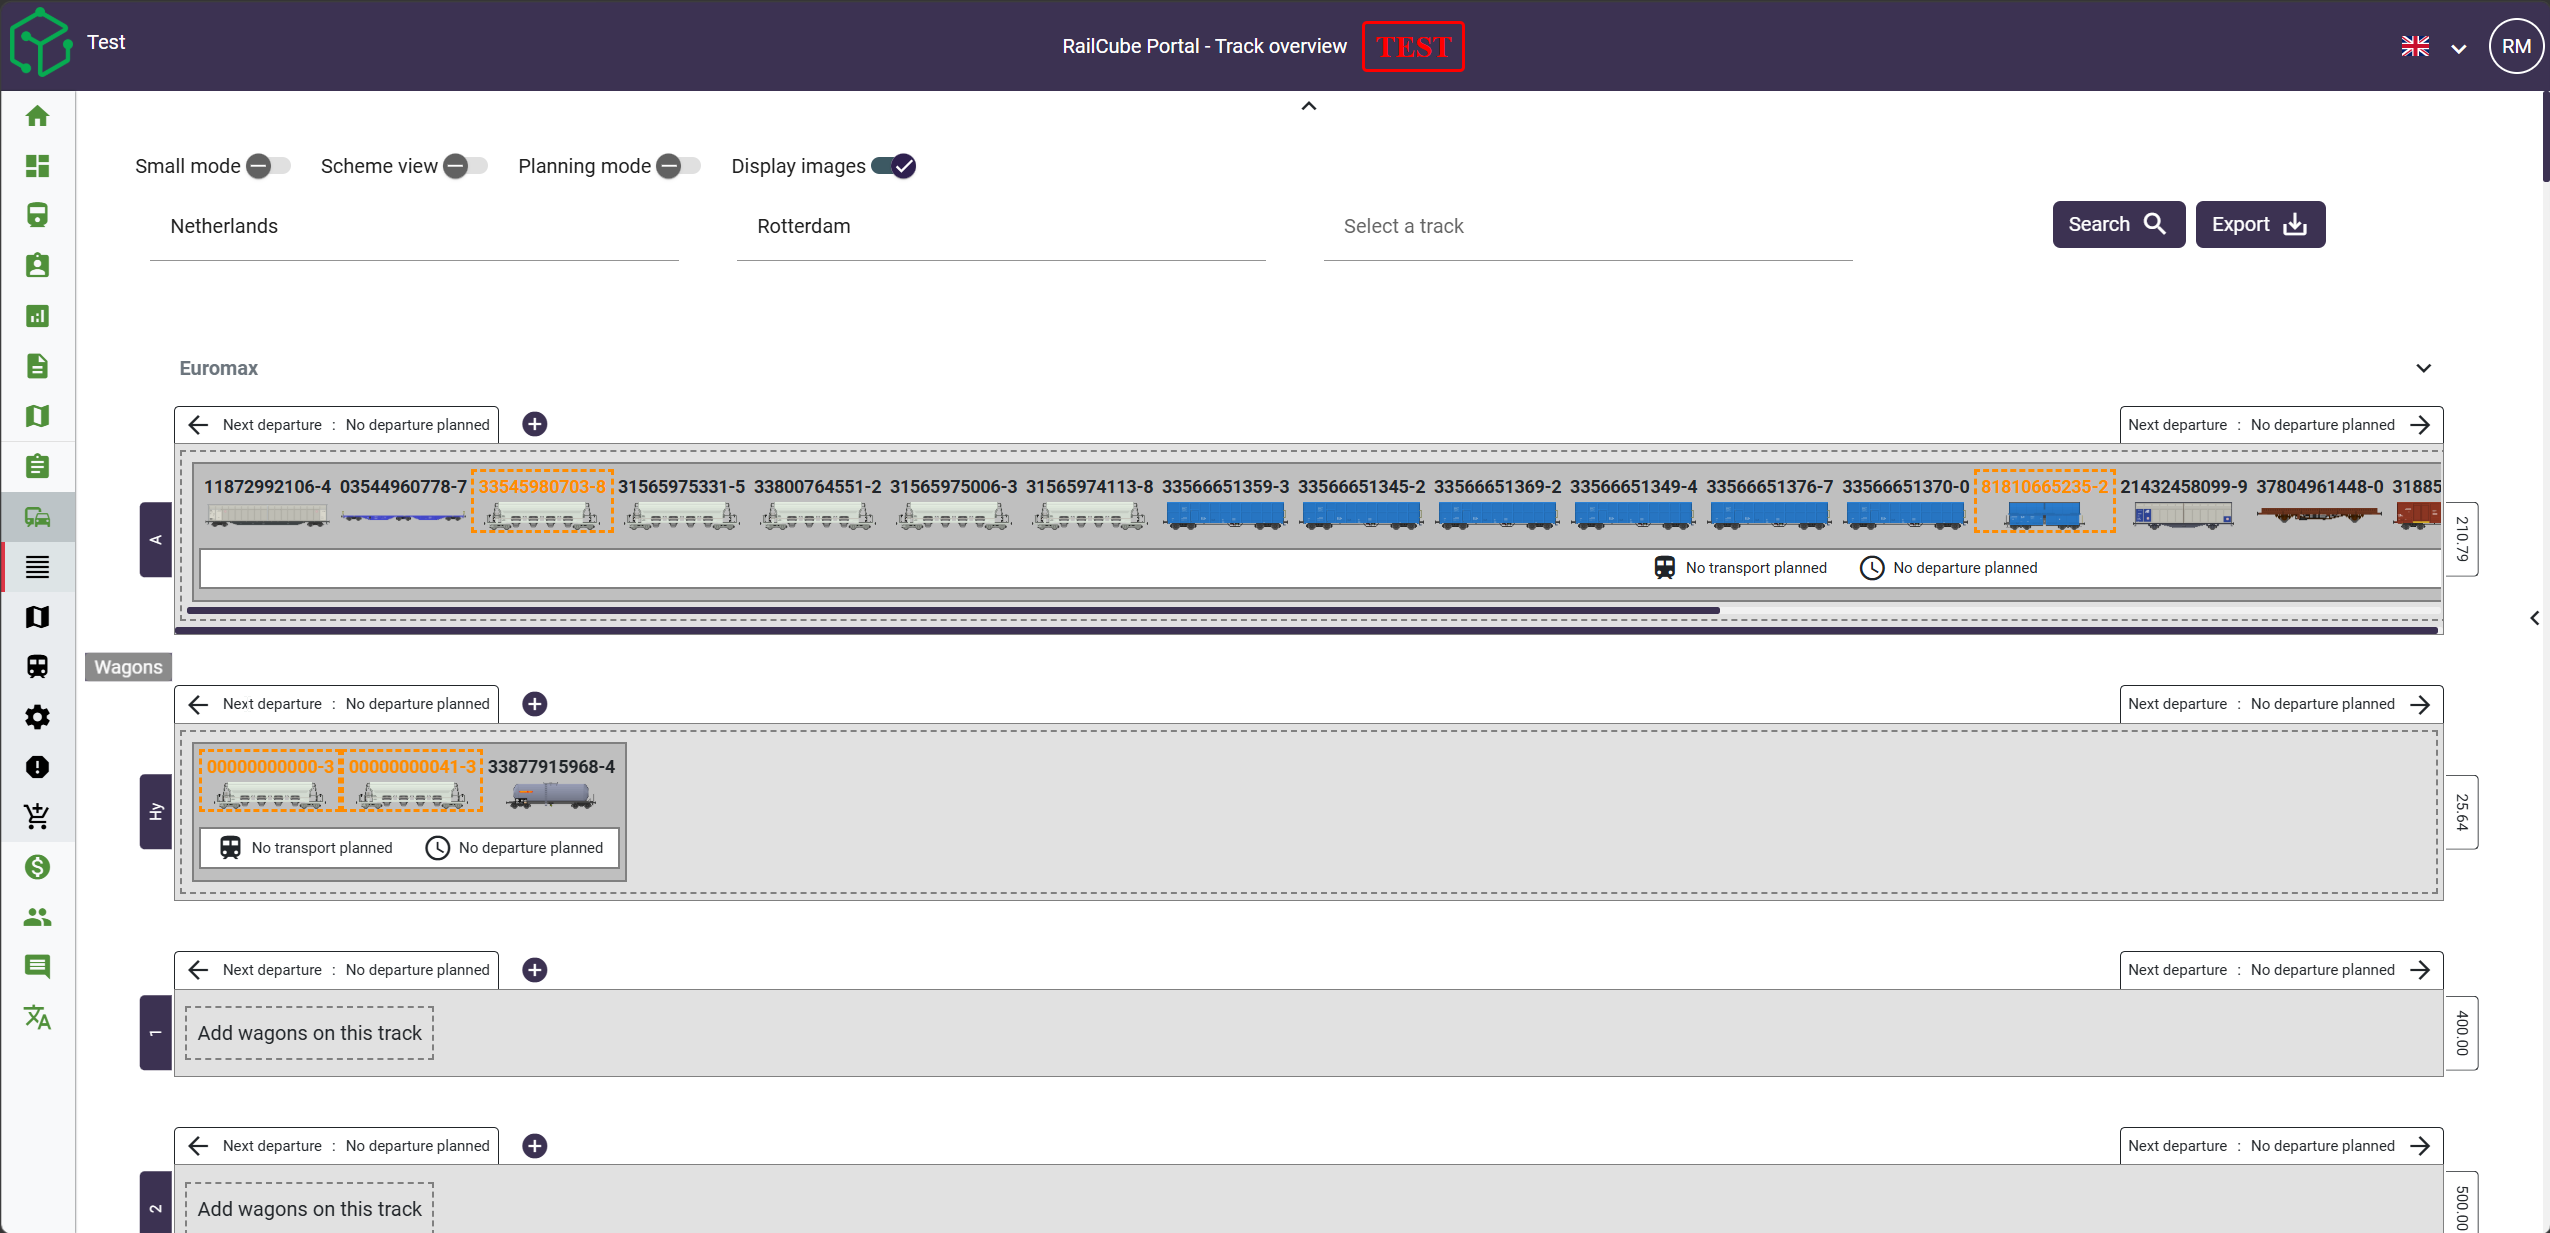This screenshot has height=1233, width=2550.
Task: Open the shopping cart sidebar icon
Action: coord(37,817)
